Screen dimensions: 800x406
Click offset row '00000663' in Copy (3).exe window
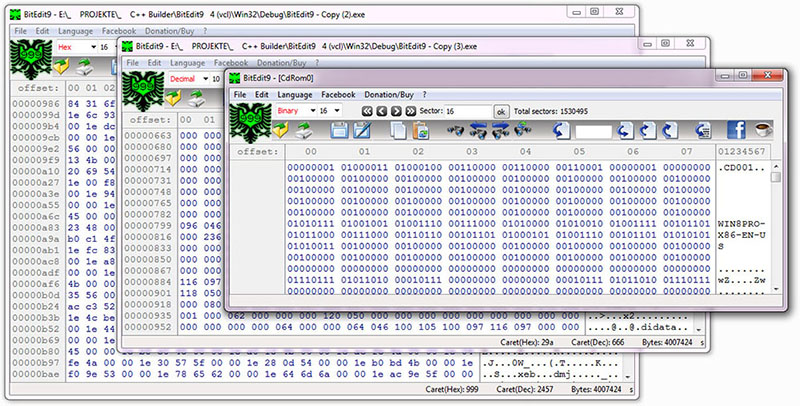(148, 136)
